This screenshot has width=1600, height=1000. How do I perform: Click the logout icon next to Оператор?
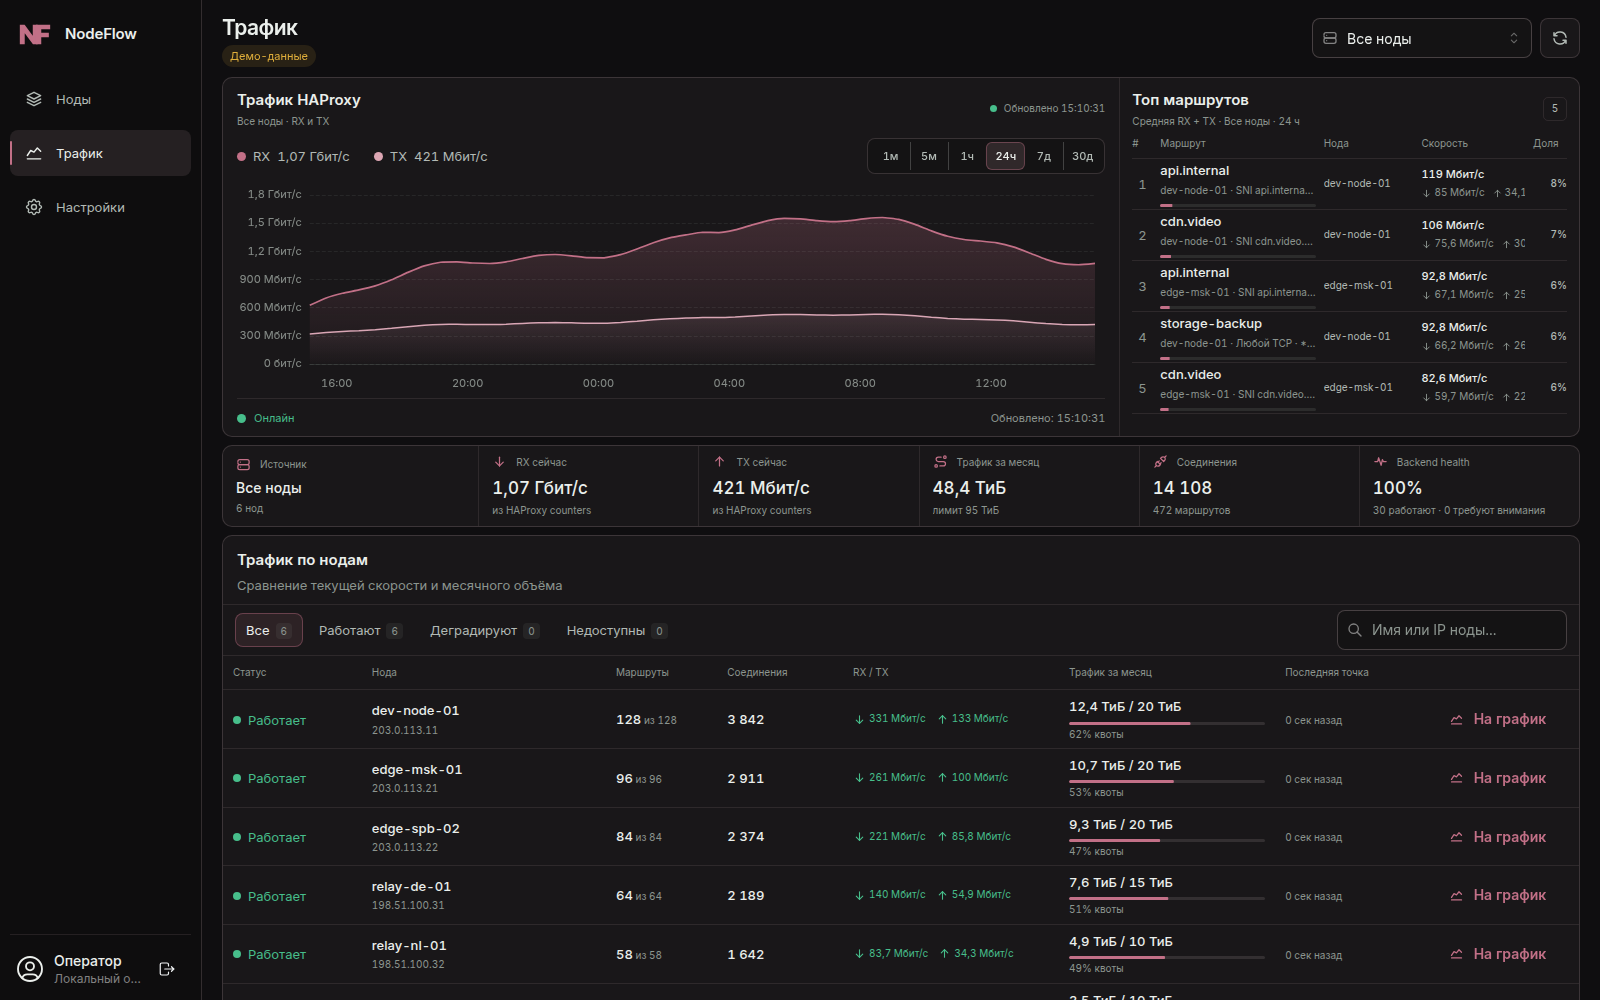pos(167,969)
